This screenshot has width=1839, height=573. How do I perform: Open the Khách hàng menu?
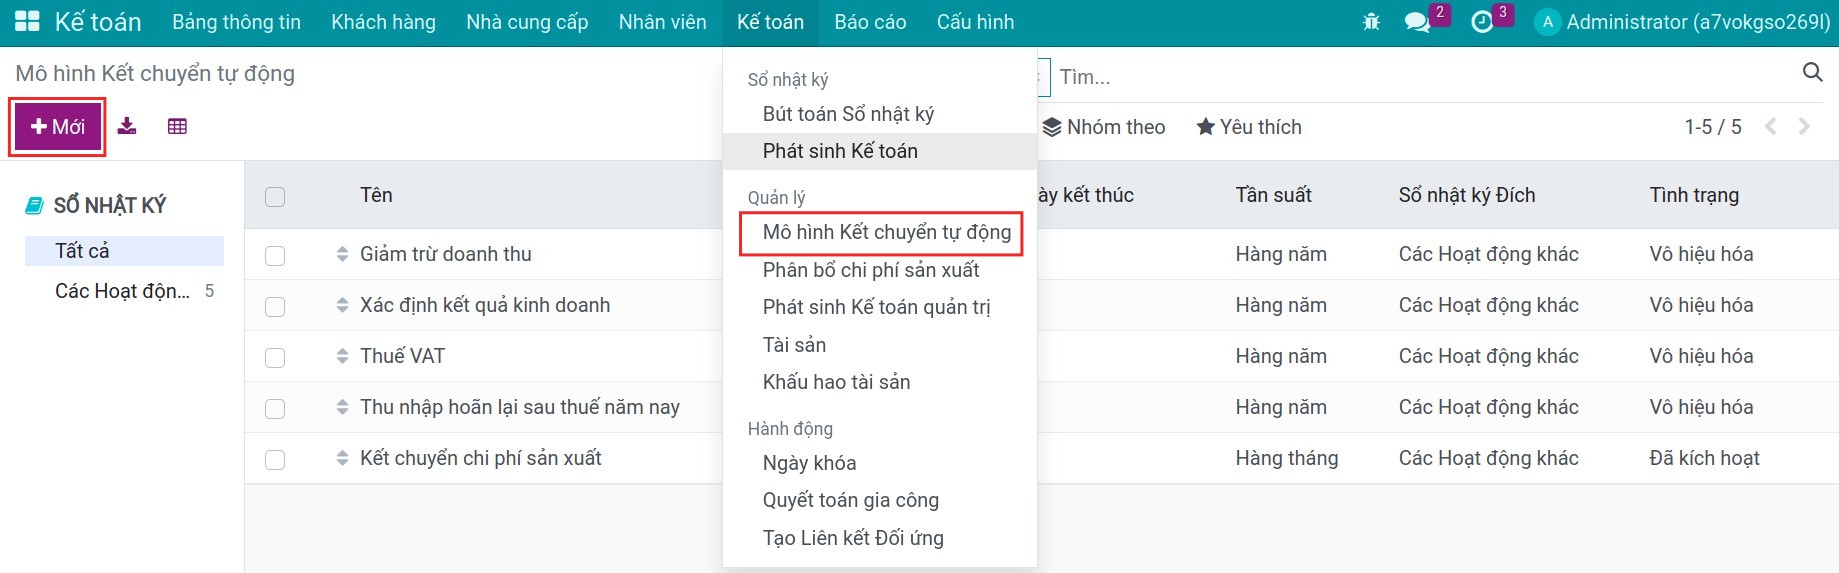(383, 22)
